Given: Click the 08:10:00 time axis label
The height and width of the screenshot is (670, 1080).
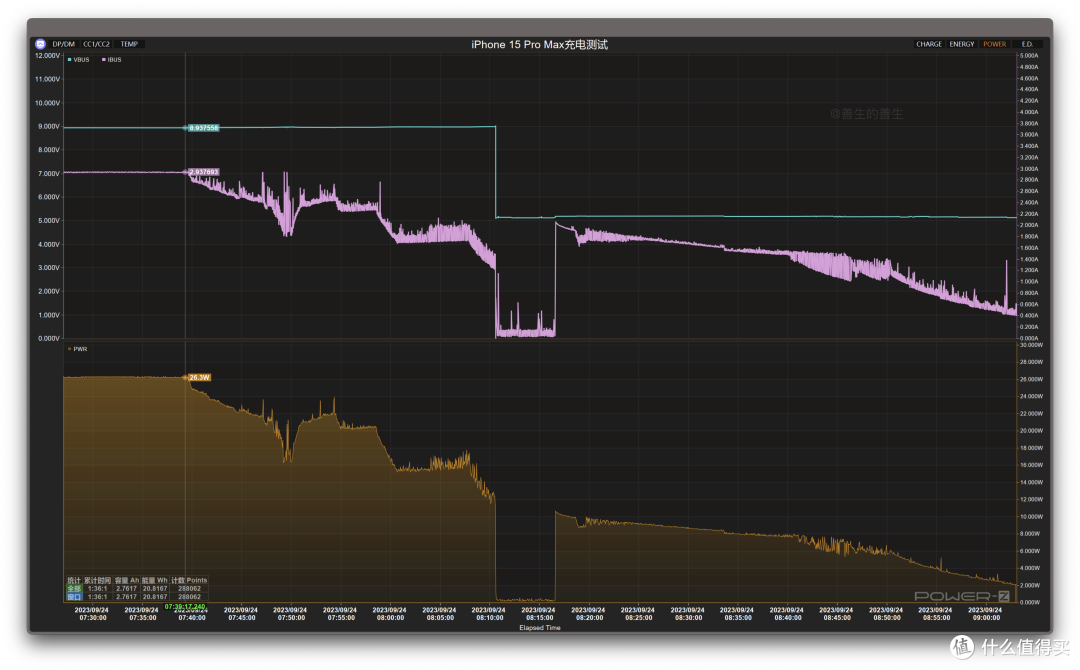Looking at the screenshot, I should tap(489, 618).
